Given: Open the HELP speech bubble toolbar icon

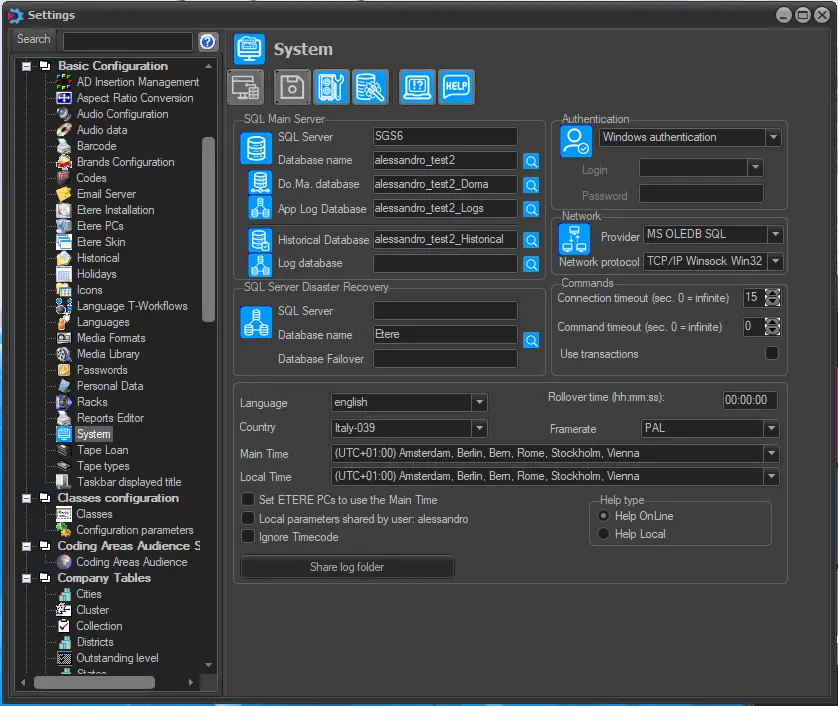Looking at the screenshot, I should [x=456, y=87].
